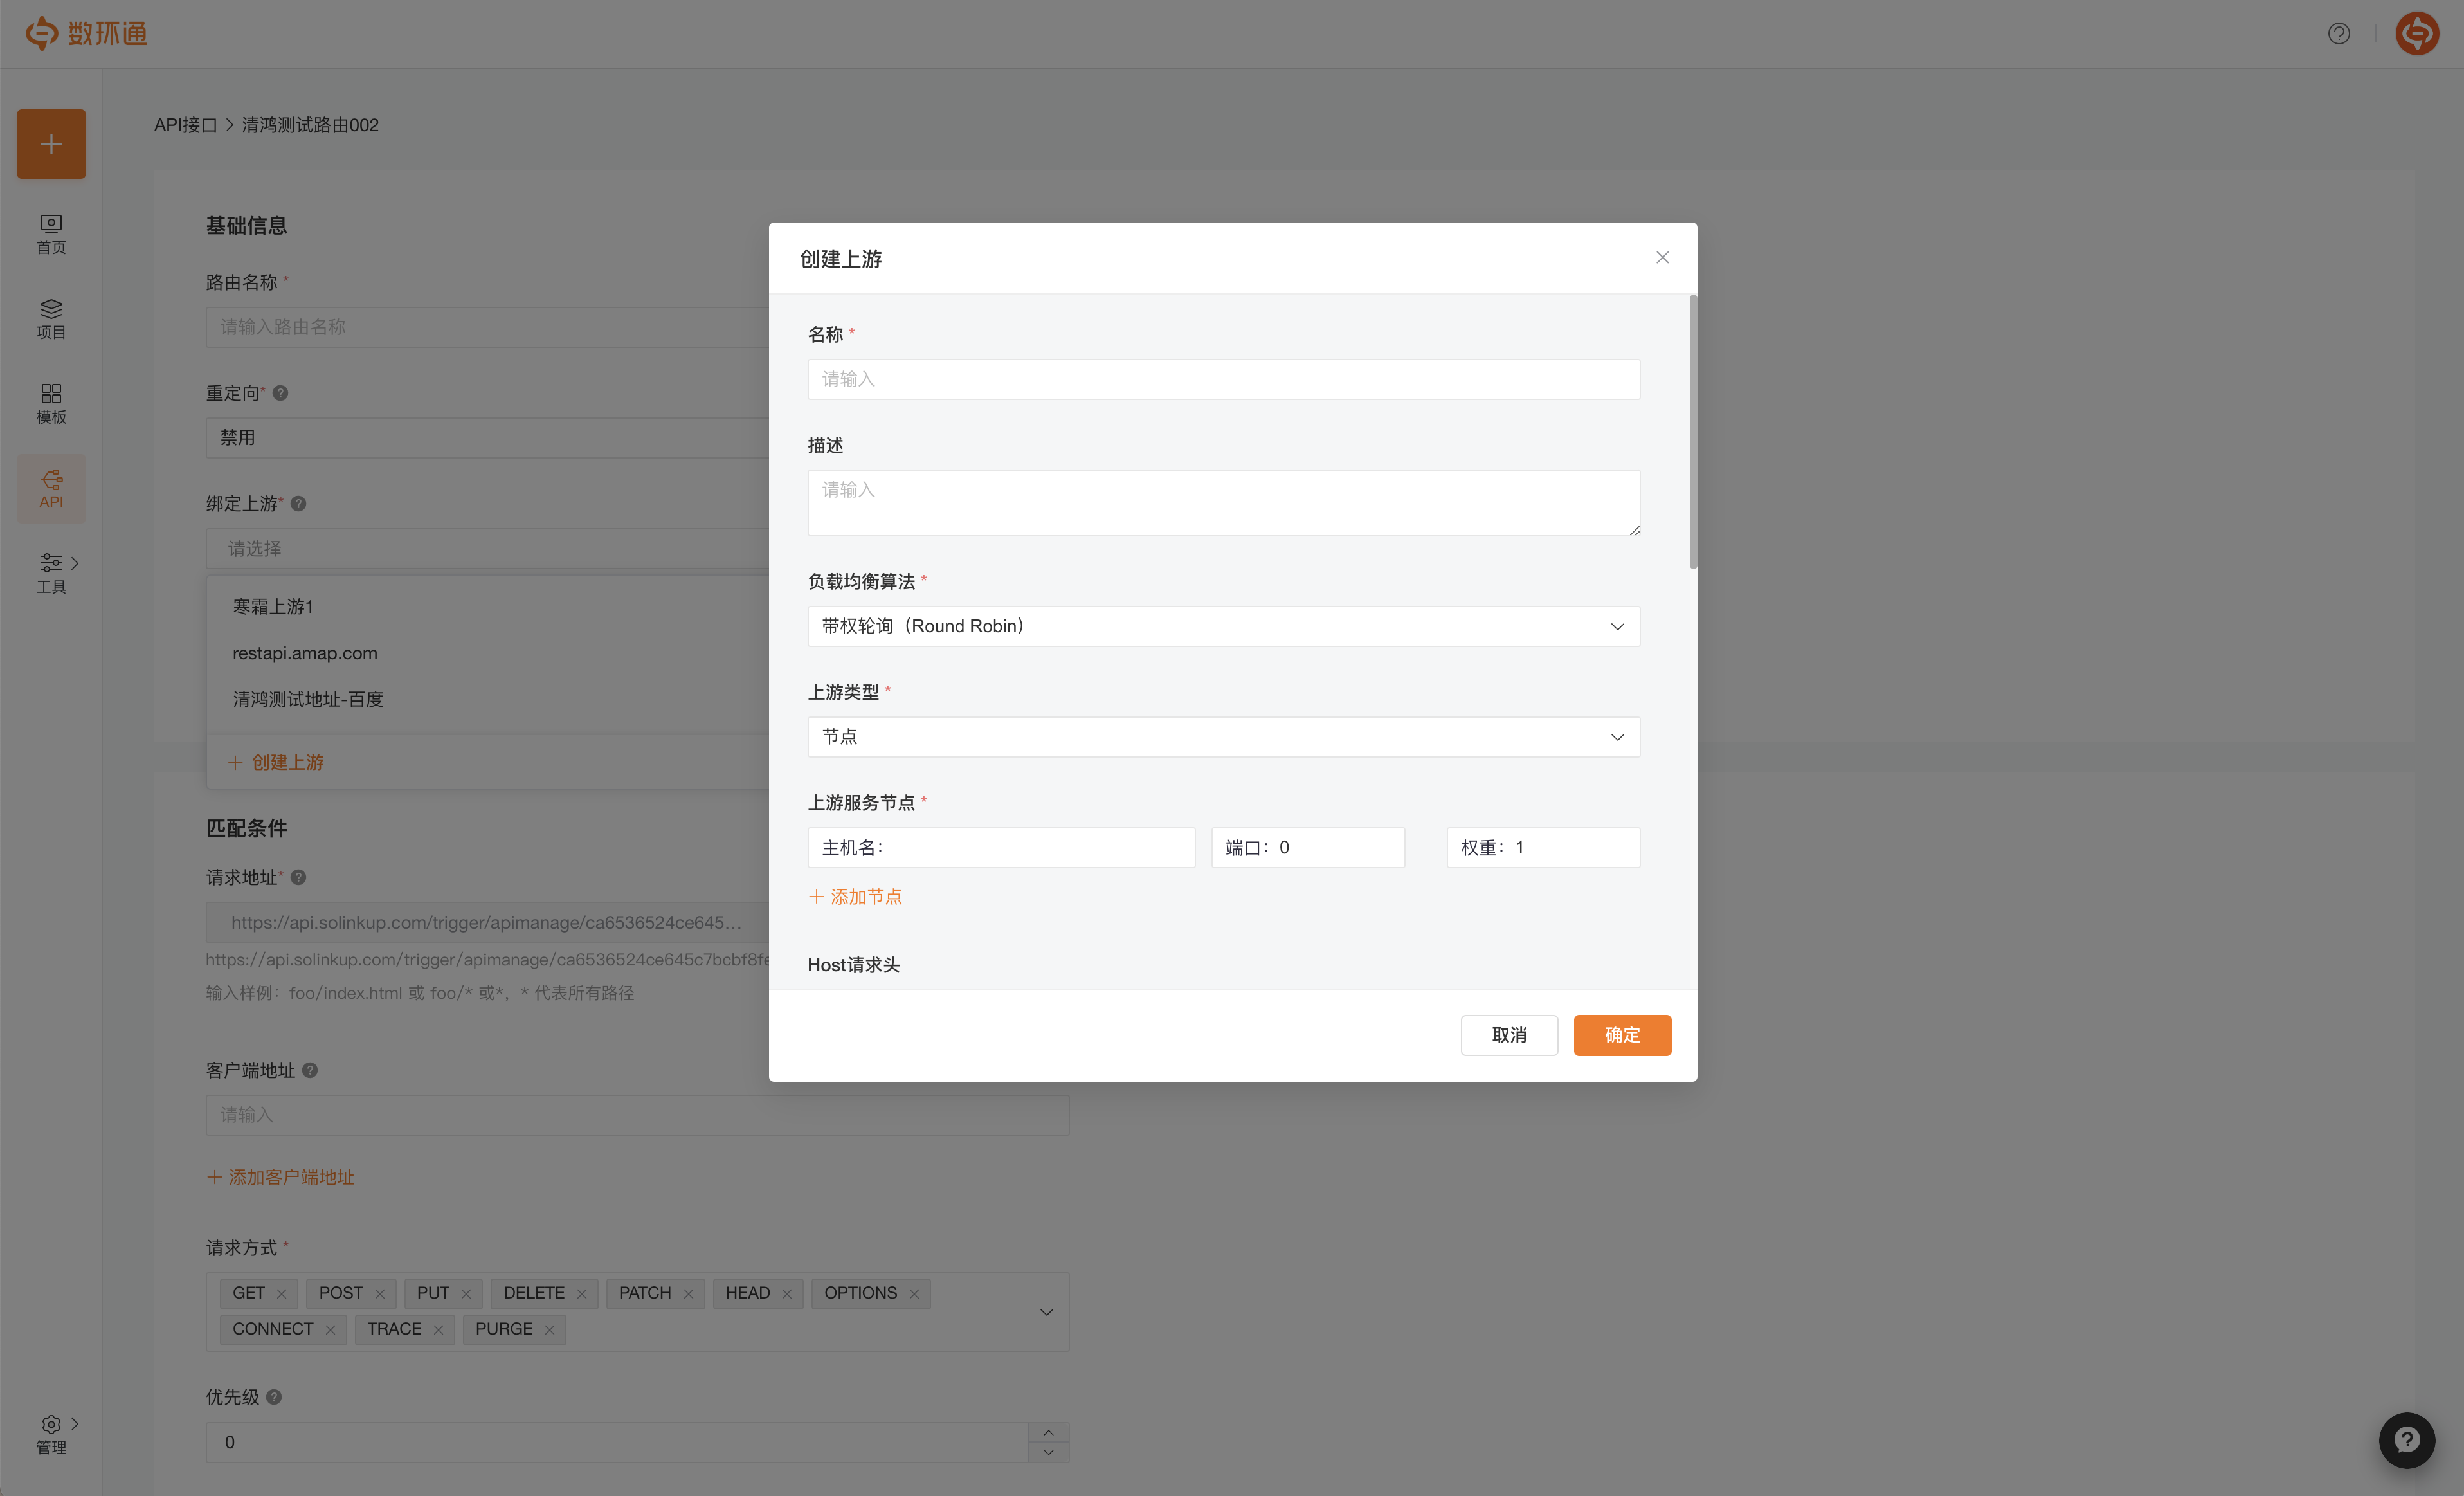
Task: Click the orange plus create button in sidebar
Action: (51, 144)
